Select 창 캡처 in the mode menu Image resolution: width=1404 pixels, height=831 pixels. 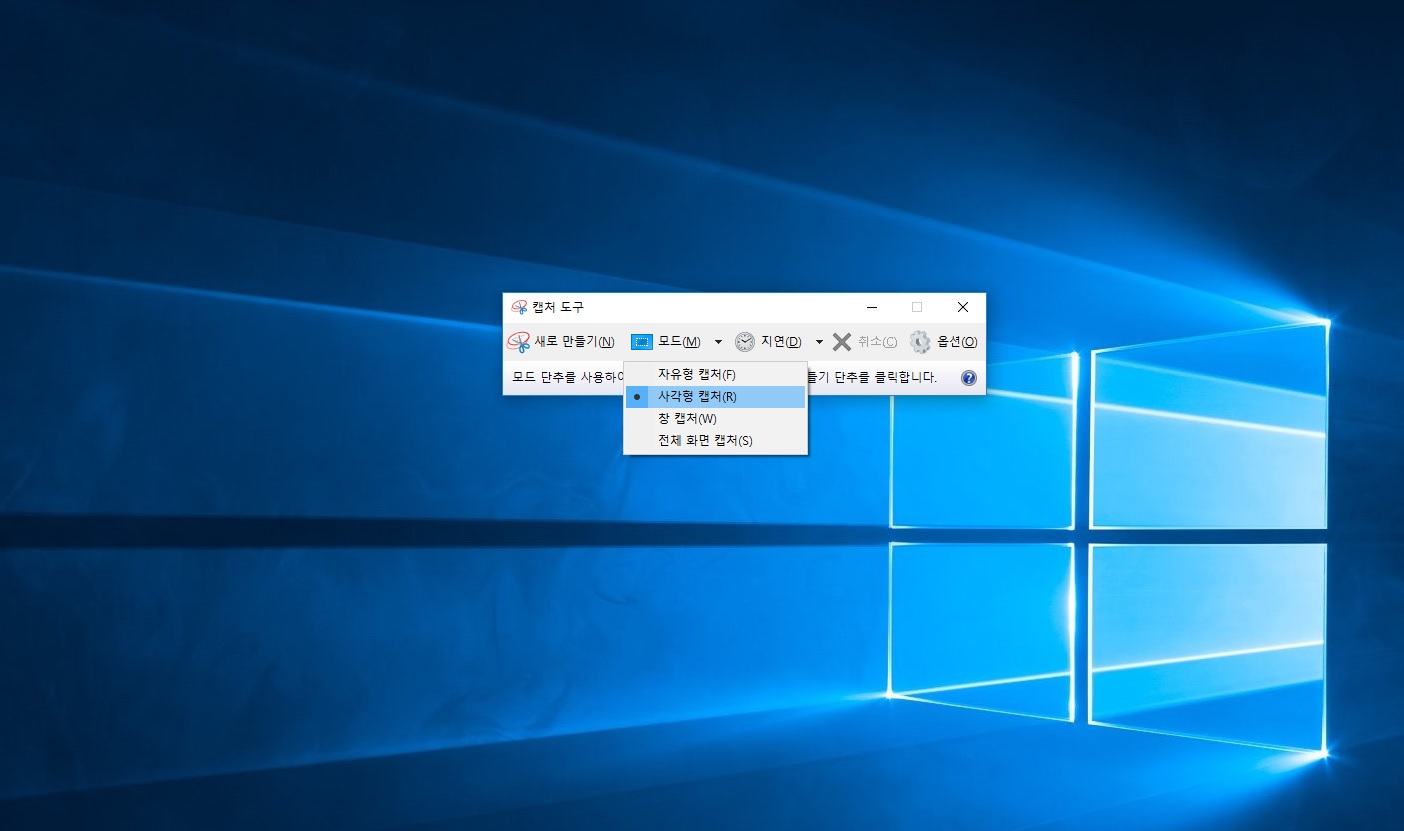(686, 418)
